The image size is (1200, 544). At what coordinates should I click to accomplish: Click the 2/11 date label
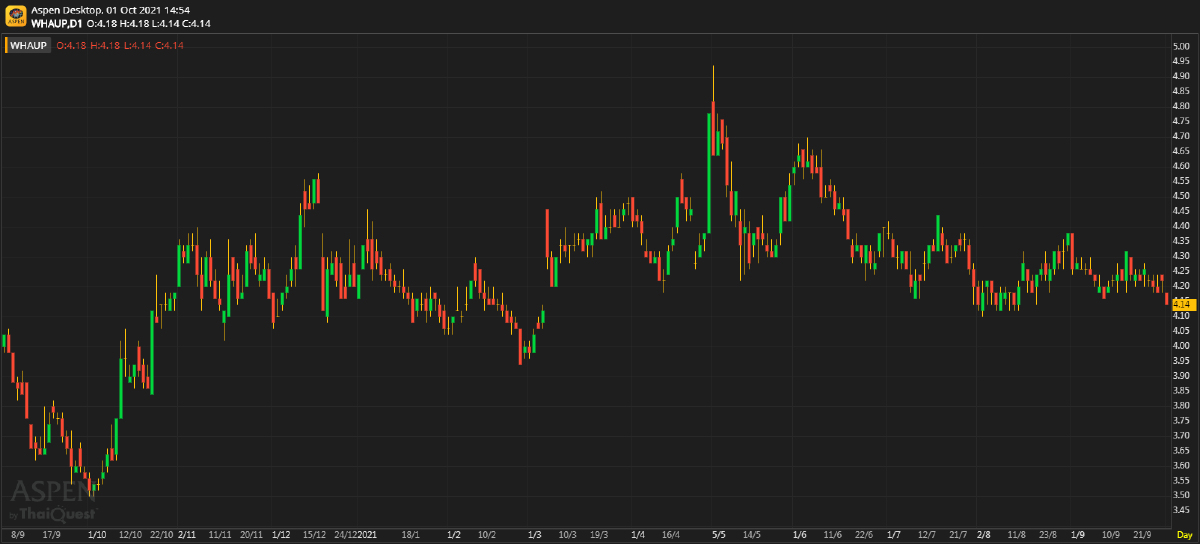pyautogui.click(x=186, y=536)
